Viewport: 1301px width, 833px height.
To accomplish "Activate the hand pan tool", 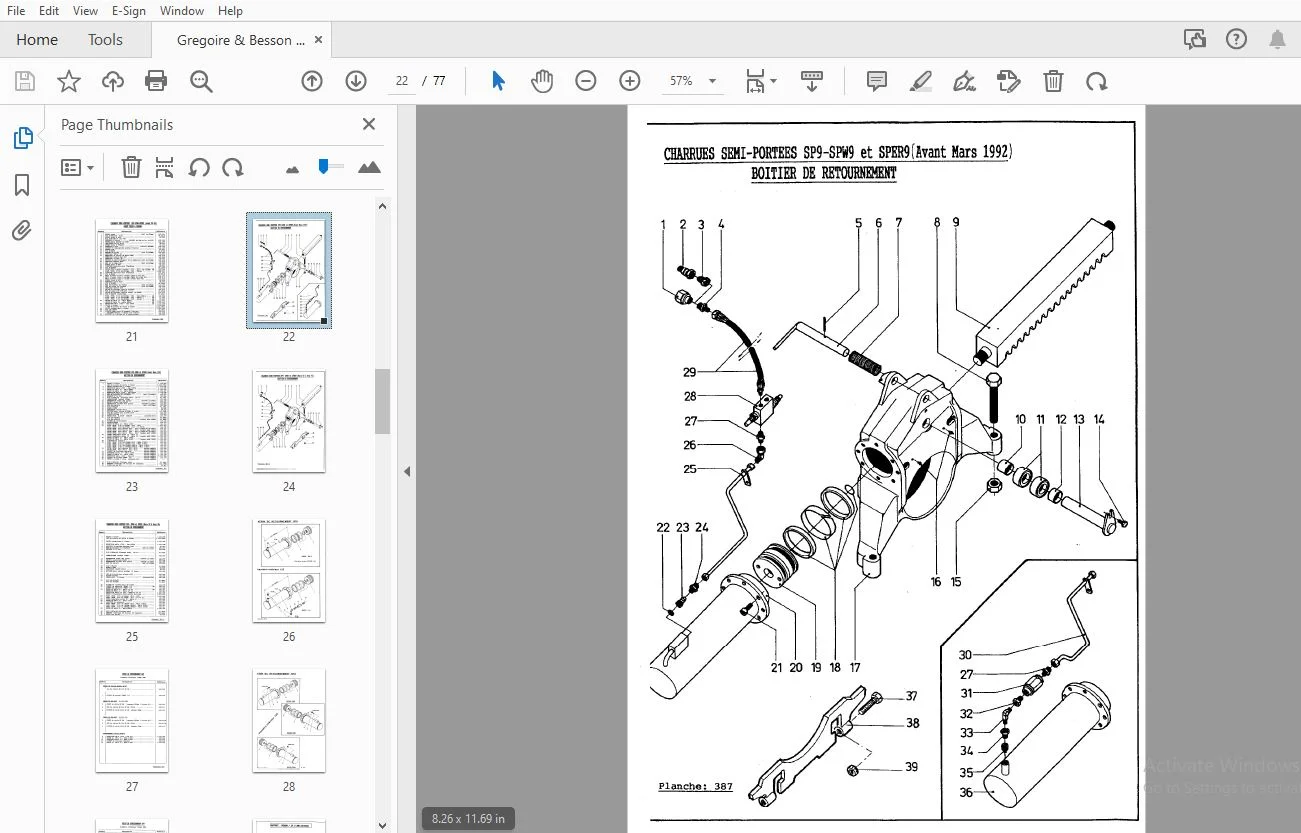I will (542, 81).
